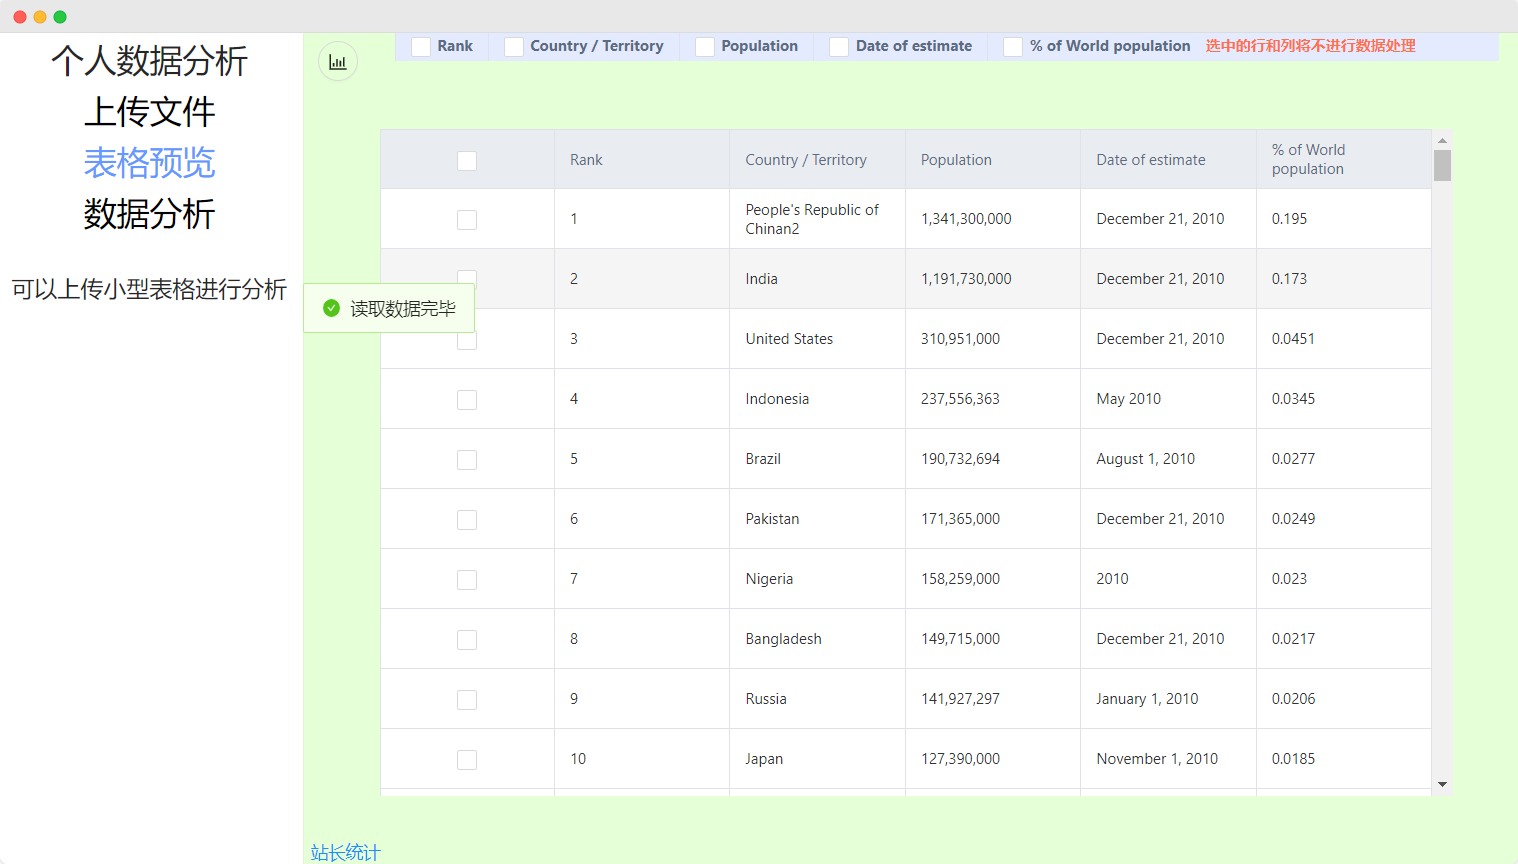This screenshot has width=1518, height=864.
Task: Open the 个人数据分析 title link
Action: click(x=150, y=61)
